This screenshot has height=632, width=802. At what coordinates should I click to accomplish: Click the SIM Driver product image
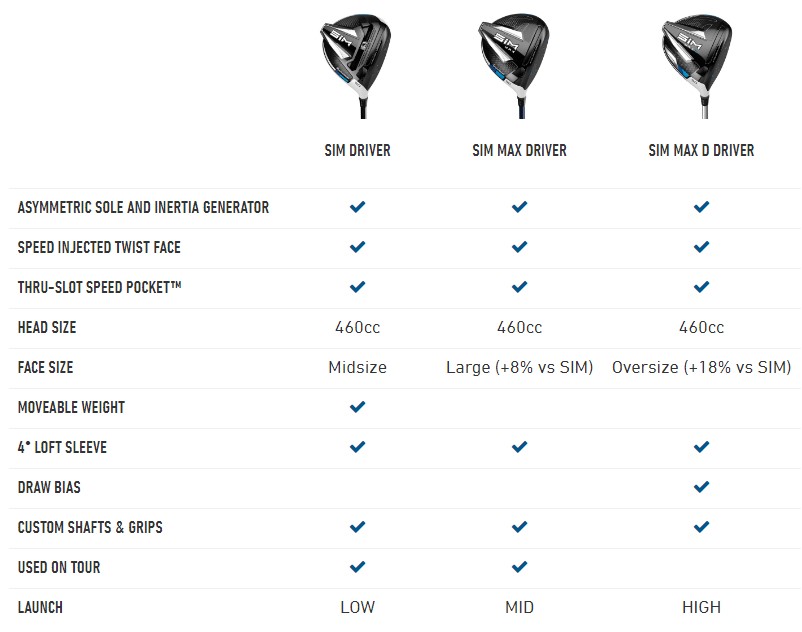point(357,66)
